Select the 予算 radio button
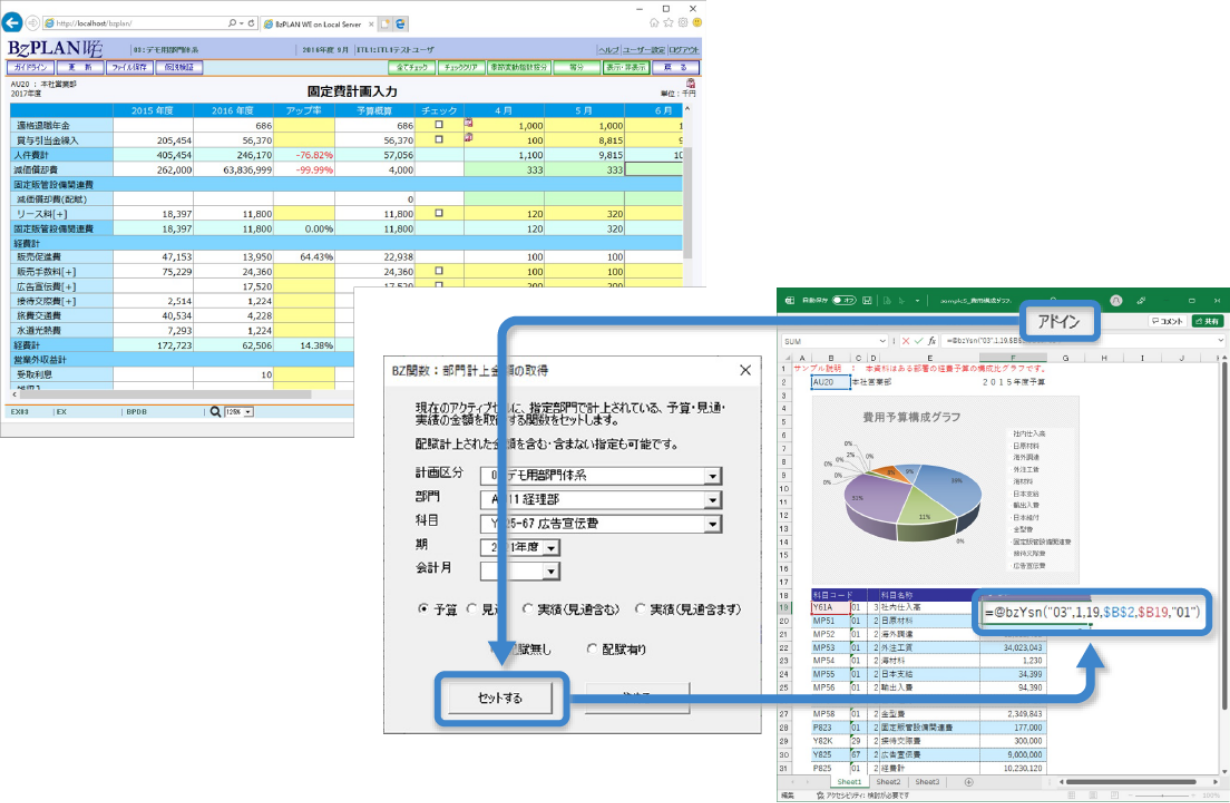Image resolution: width=1230 pixels, height=803 pixels. click(424, 608)
